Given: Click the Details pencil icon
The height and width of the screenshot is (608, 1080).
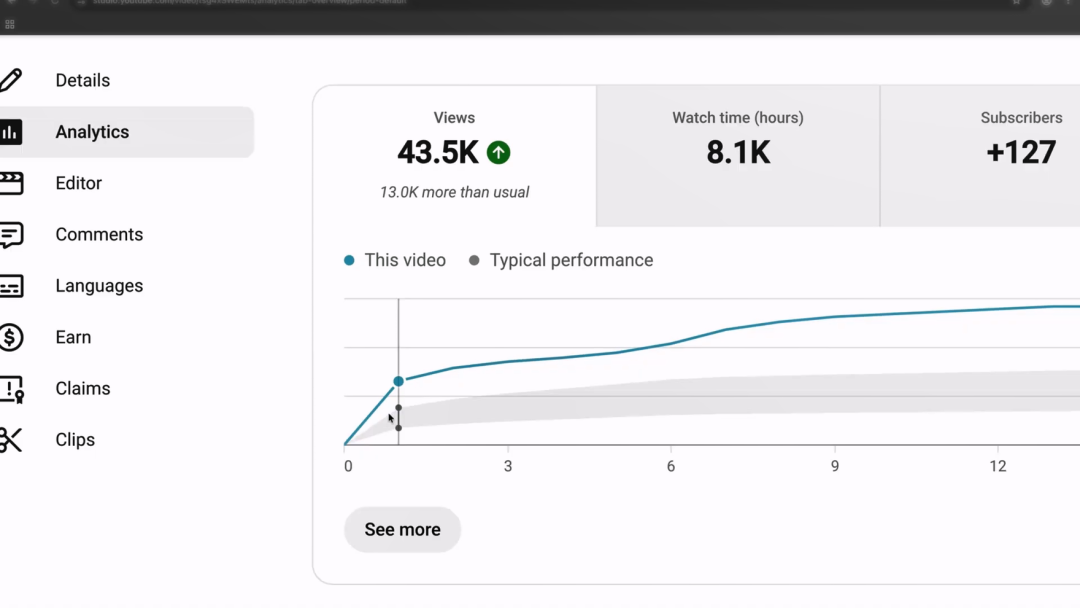Looking at the screenshot, I should 10,81.
